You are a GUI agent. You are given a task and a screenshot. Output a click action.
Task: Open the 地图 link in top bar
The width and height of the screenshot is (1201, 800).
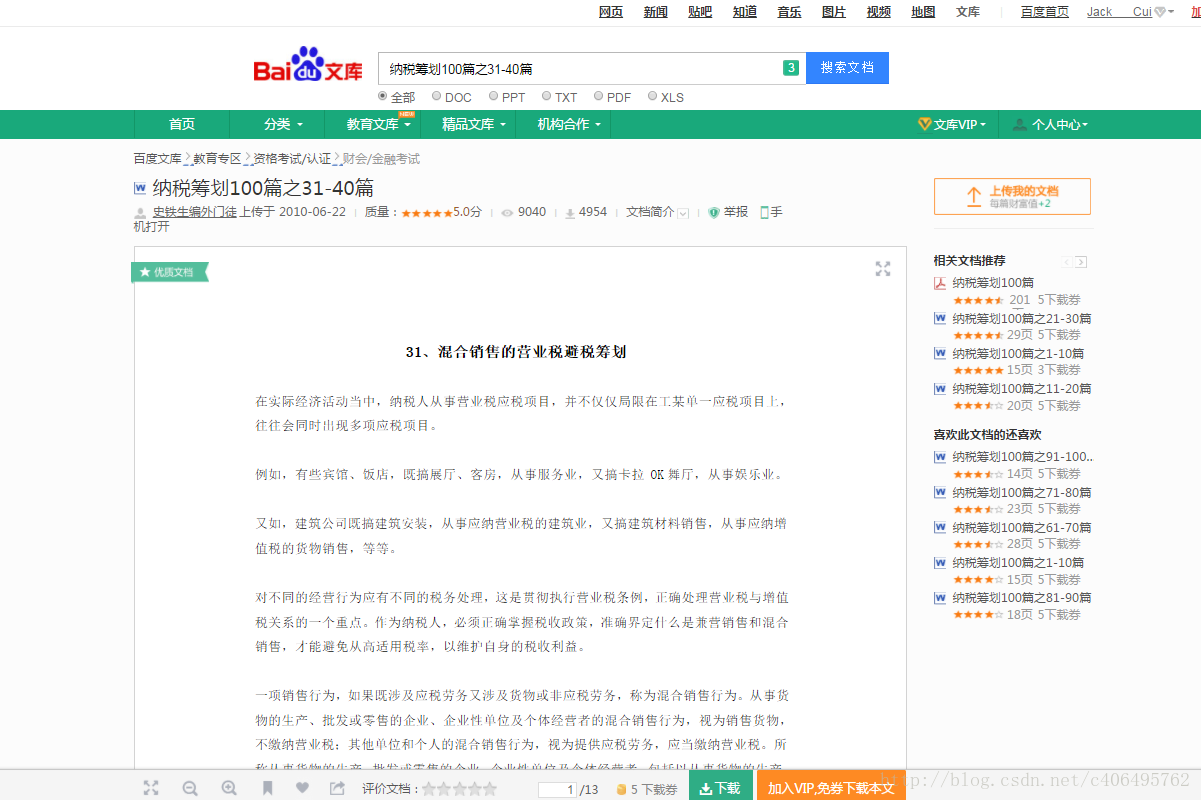923,12
